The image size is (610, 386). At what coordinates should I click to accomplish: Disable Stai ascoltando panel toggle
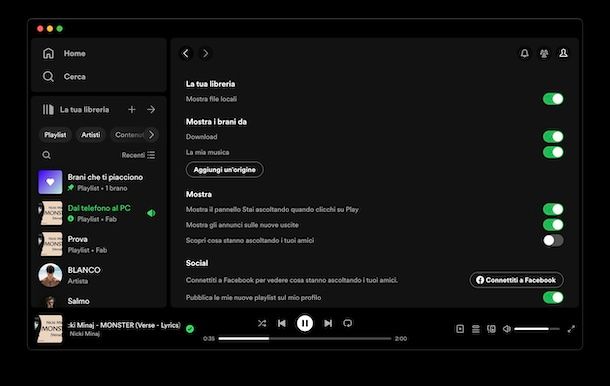point(553,209)
